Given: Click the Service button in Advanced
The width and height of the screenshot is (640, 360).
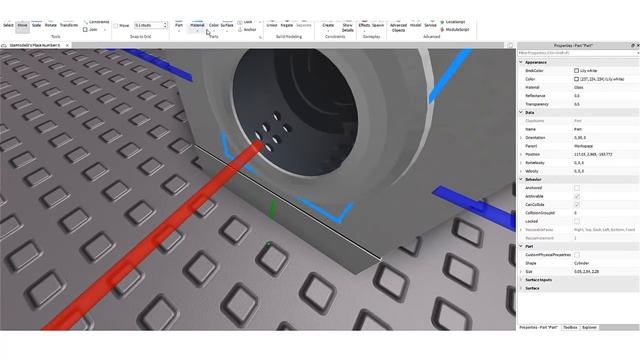Looking at the screenshot, I should point(430,25).
